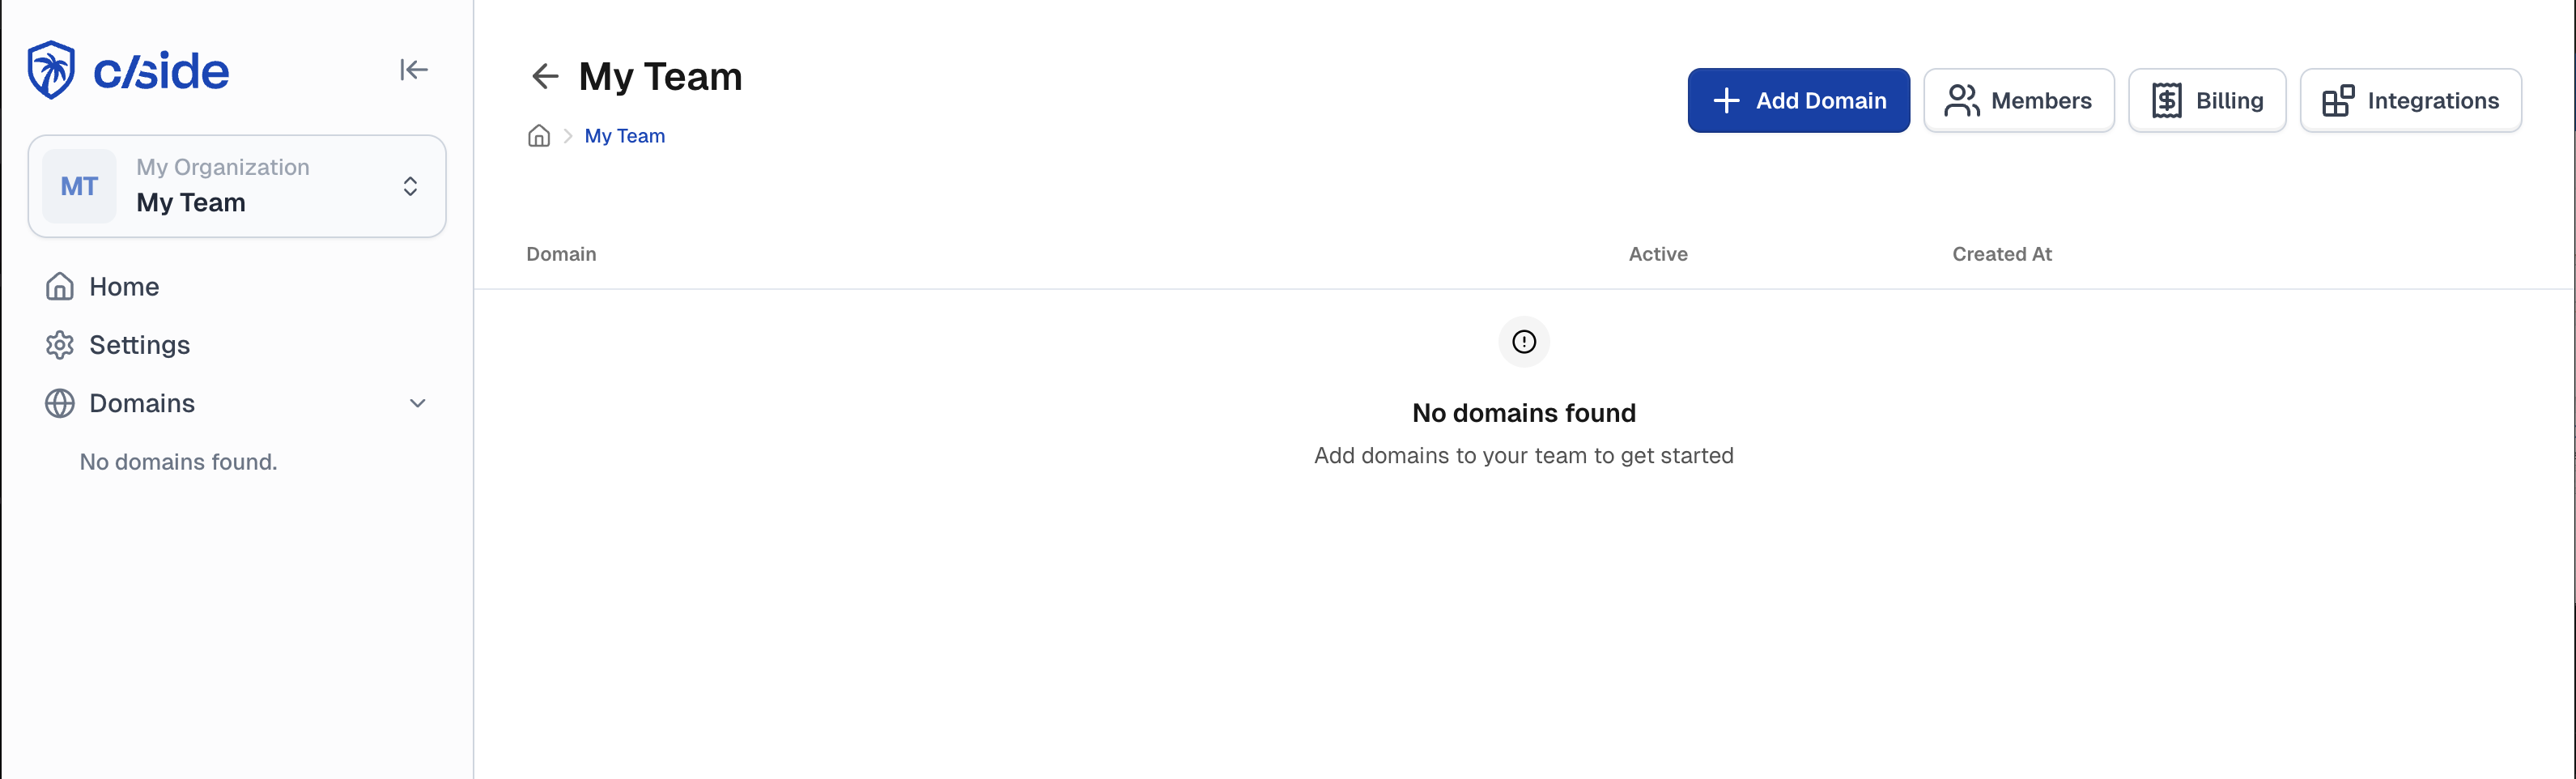Click the home icon in the breadcrumb
Viewport: 2576px width, 779px height.
pos(539,136)
